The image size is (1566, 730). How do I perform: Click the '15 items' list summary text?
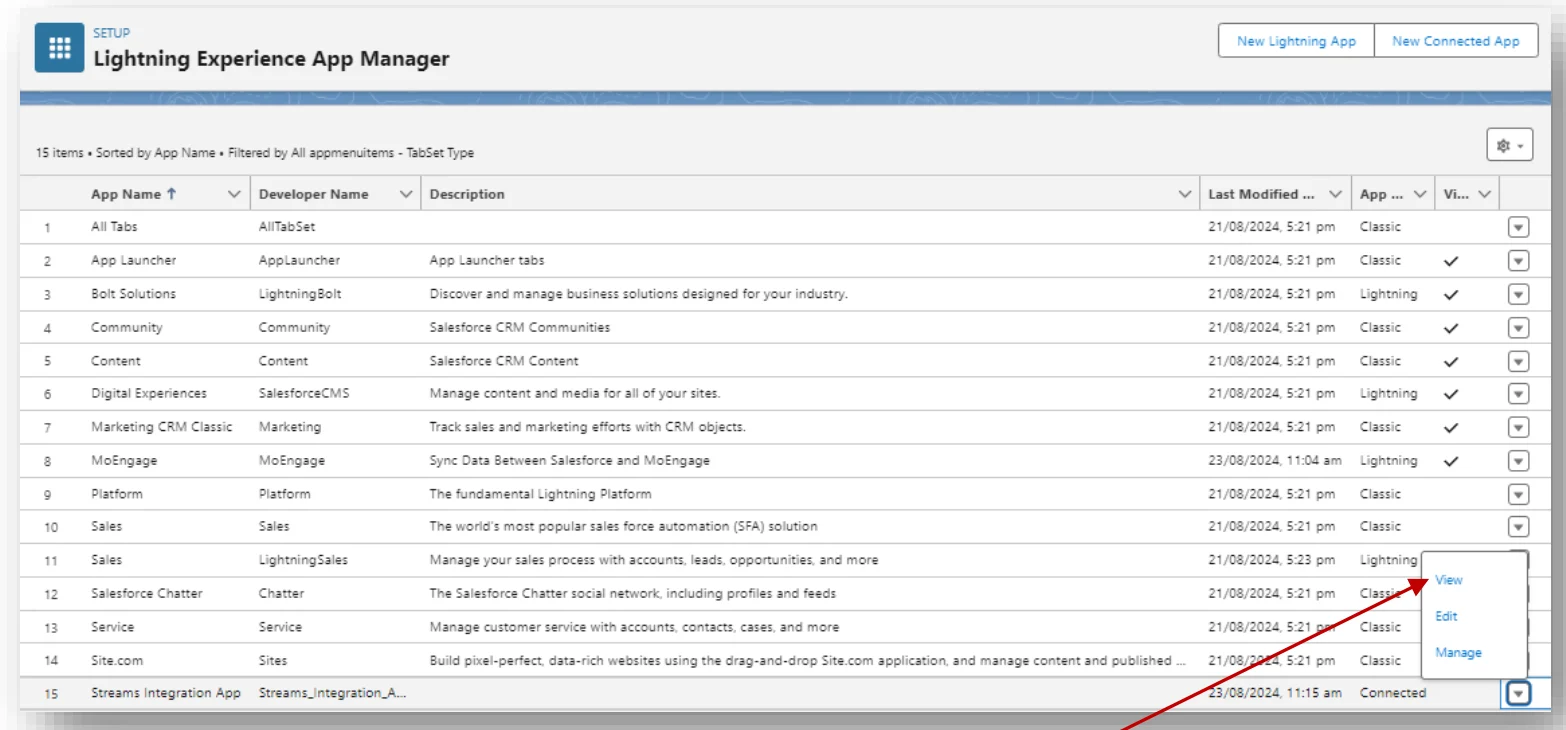pos(60,153)
